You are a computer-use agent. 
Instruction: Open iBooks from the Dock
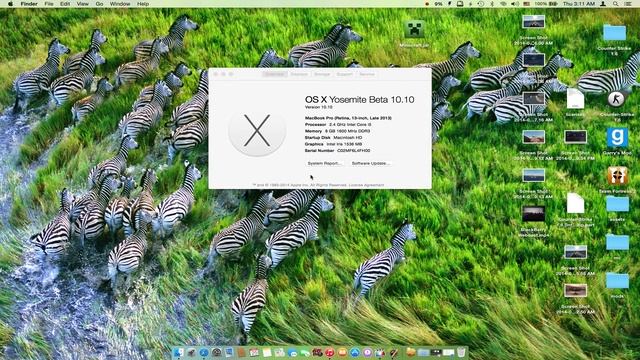click(x=342, y=352)
